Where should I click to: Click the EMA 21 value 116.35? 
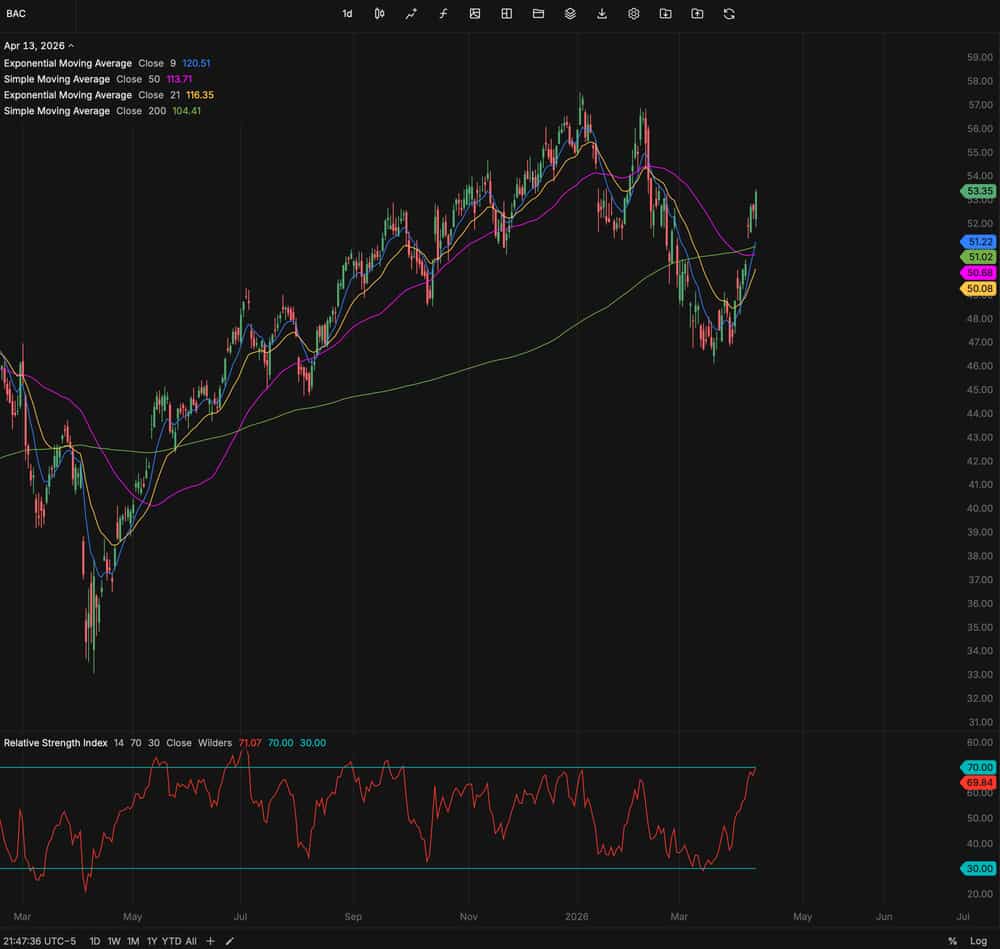(200, 95)
